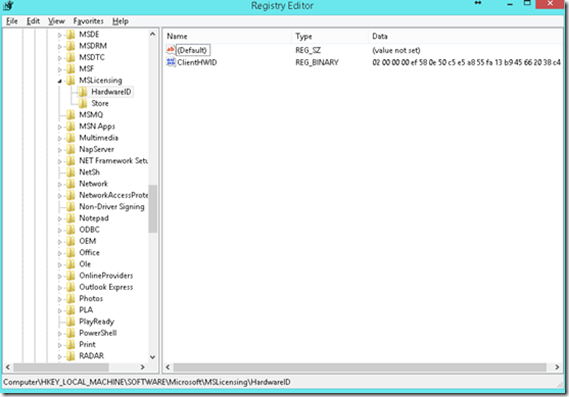
Task: Click tree pane scroll up arrow
Action: pos(152,34)
